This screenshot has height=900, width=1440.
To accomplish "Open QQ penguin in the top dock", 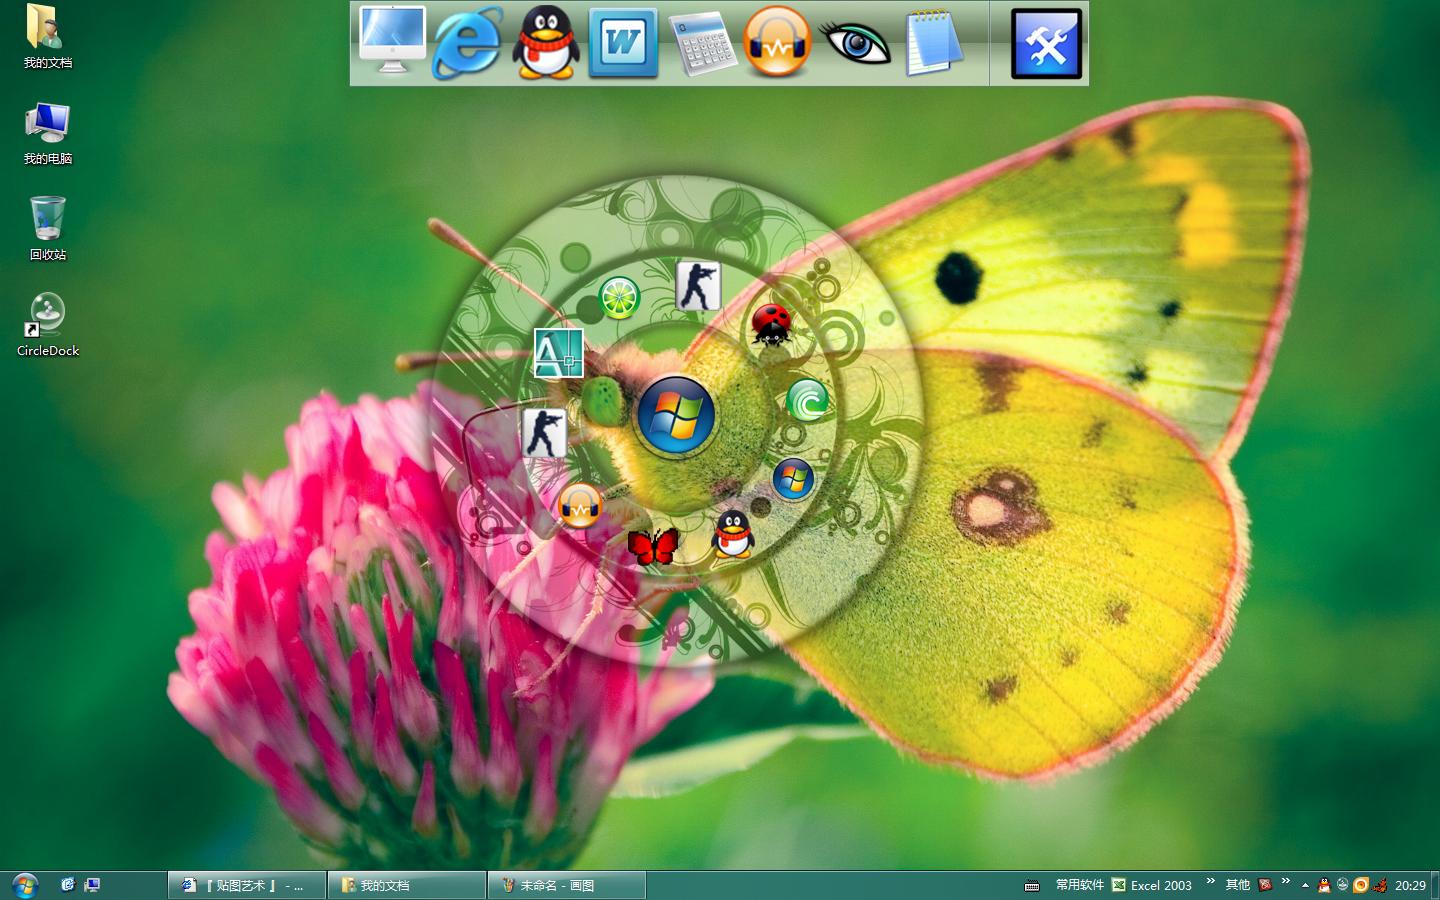I will pos(546,43).
